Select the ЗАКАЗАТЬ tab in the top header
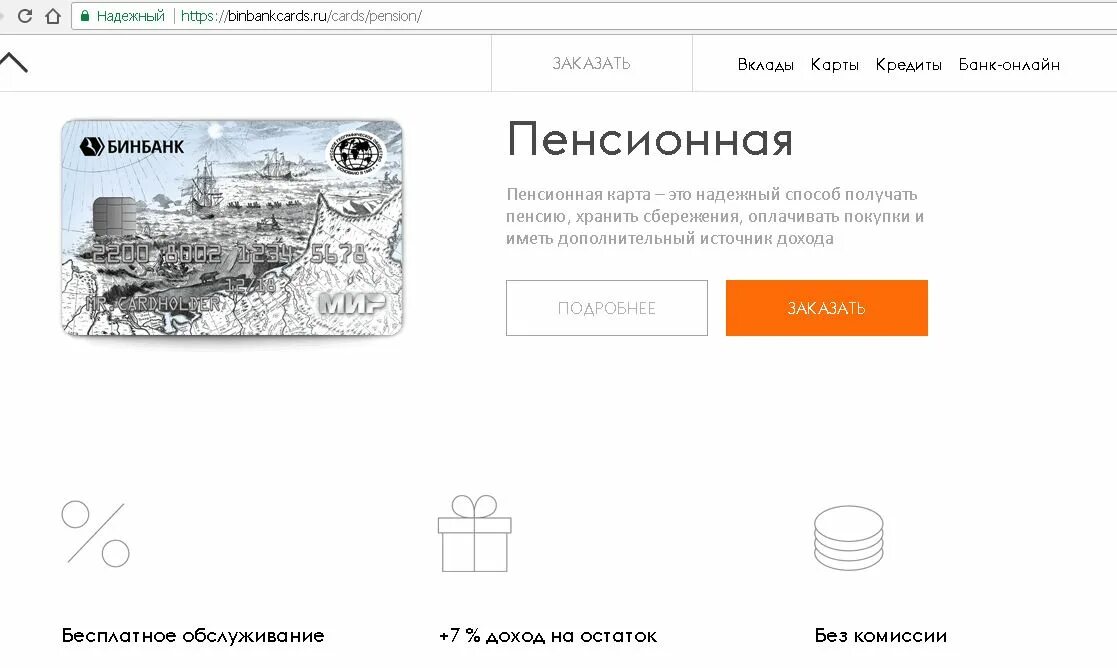 click(x=591, y=63)
